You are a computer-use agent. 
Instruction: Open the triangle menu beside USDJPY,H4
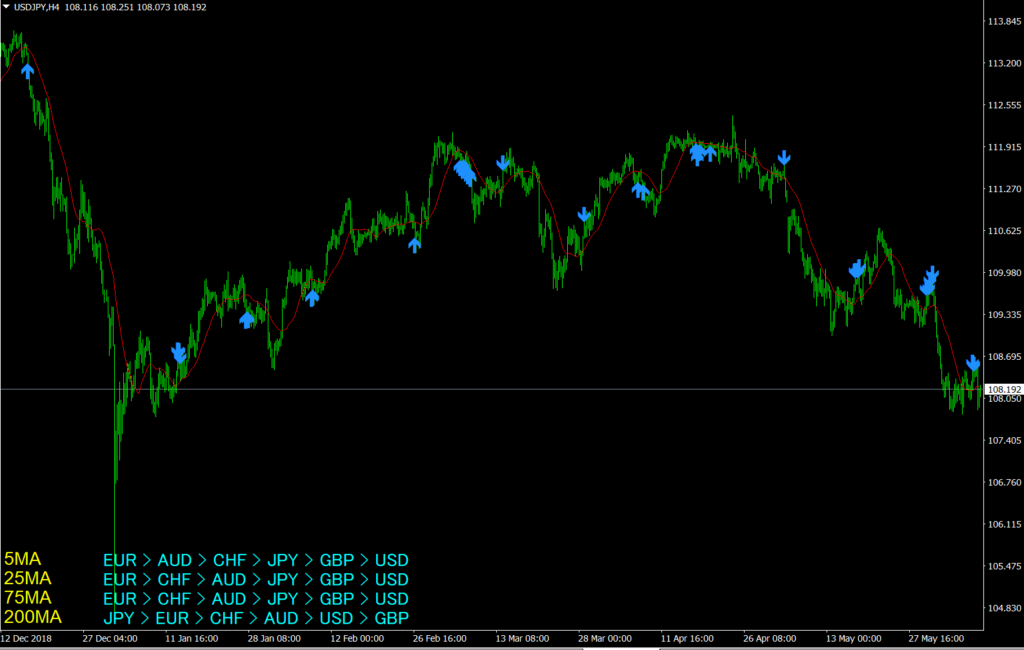tap(6, 7)
